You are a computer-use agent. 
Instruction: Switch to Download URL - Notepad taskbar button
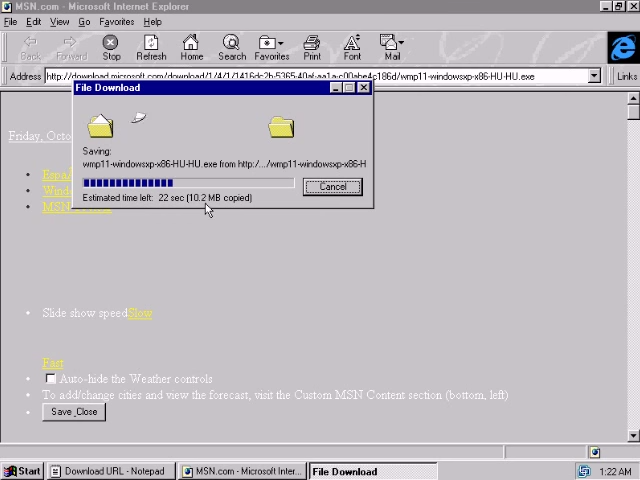(111, 471)
